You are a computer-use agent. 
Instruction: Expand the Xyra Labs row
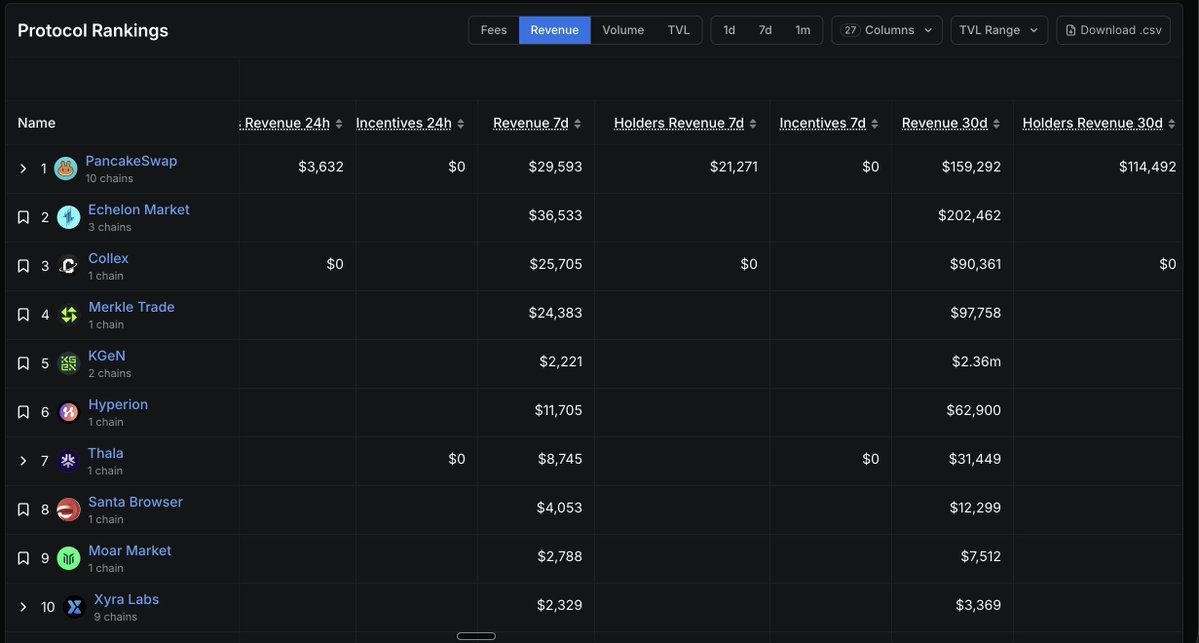coord(23,607)
